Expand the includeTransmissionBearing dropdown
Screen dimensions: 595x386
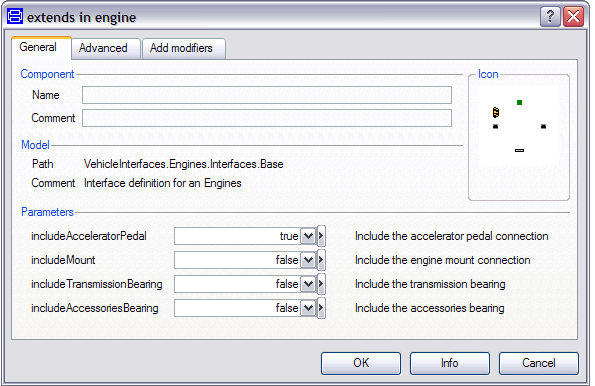(308, 284)
